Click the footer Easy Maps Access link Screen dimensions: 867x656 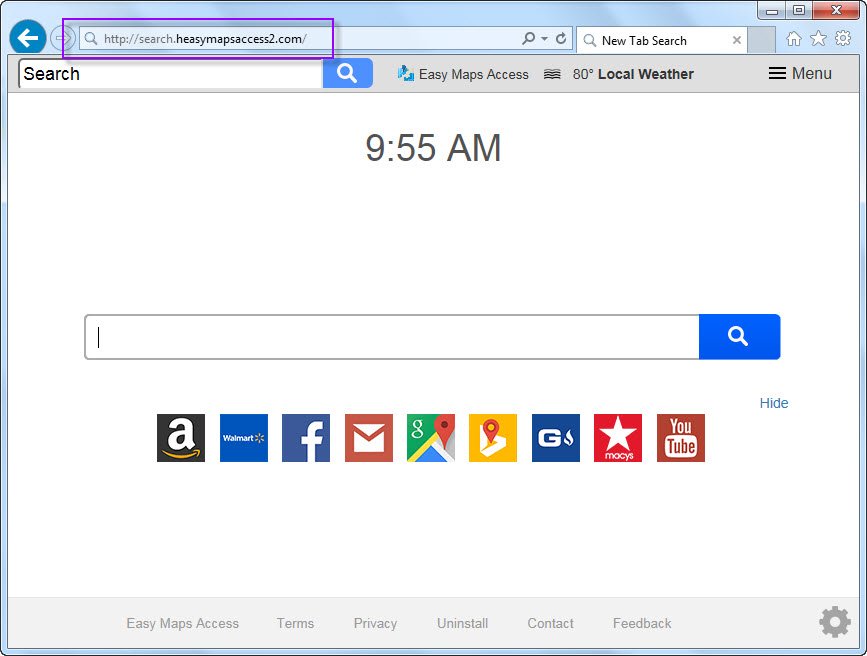coord(182,623)
